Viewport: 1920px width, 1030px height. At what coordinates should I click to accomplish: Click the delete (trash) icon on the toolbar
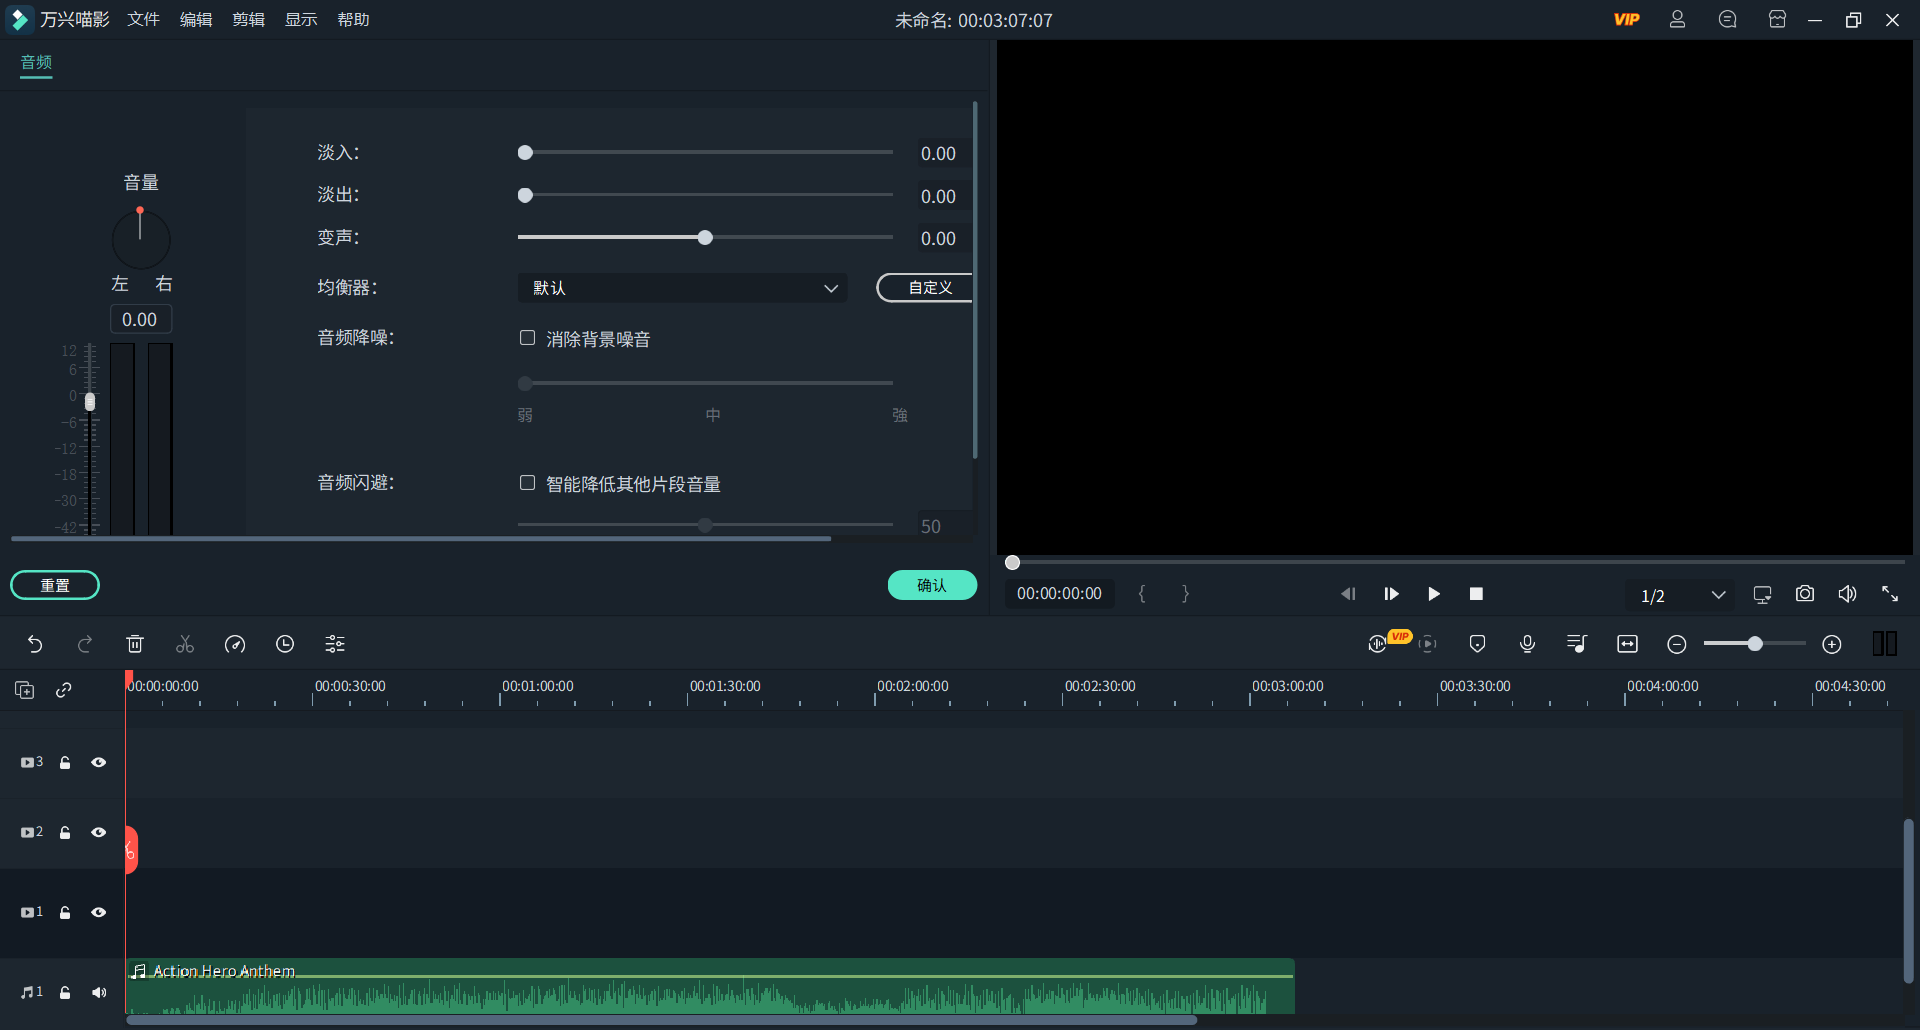[135, 644]
